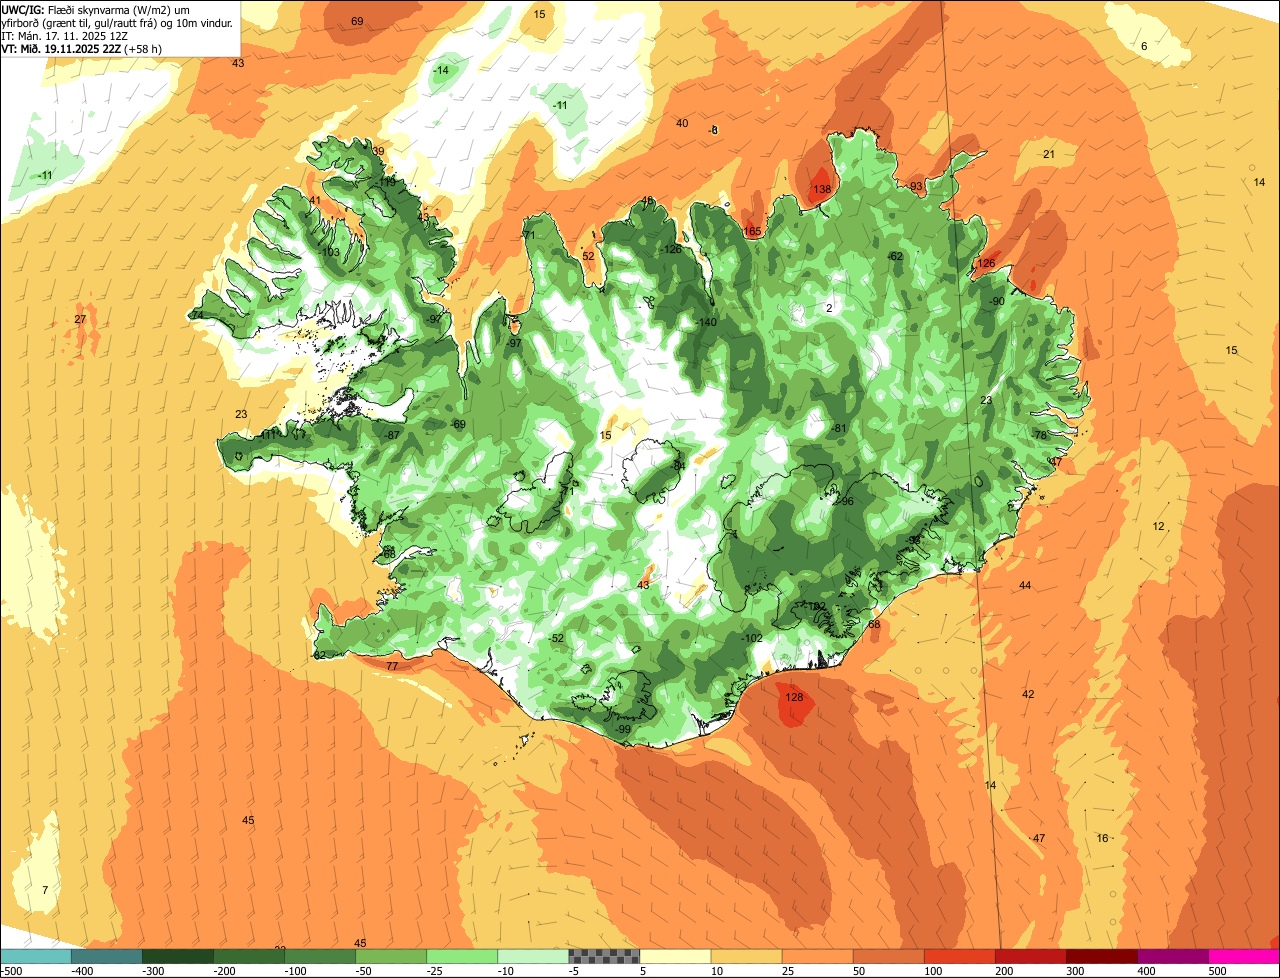Select the legend swatch between -50 and -25

coord(390,956)
